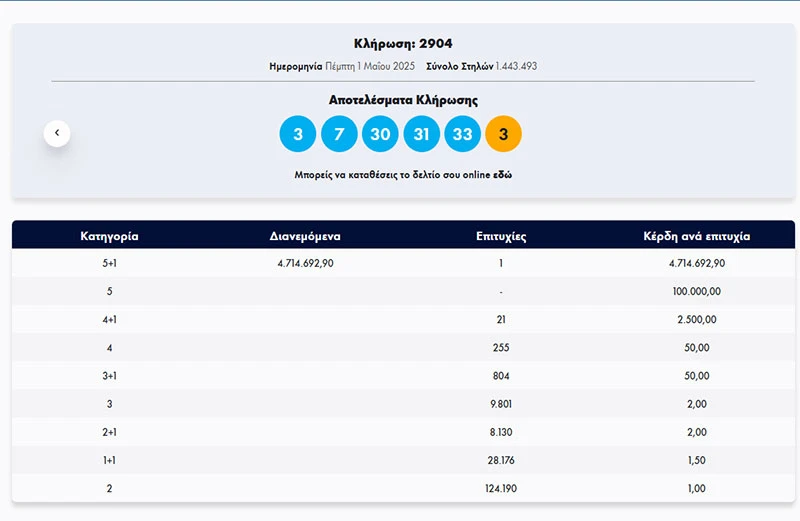The width and height of the screenshot is (800, 521).
Task: Click the 4.714.692,90 amount under Διανεμόμενα
Action: [x=305, y=264]
